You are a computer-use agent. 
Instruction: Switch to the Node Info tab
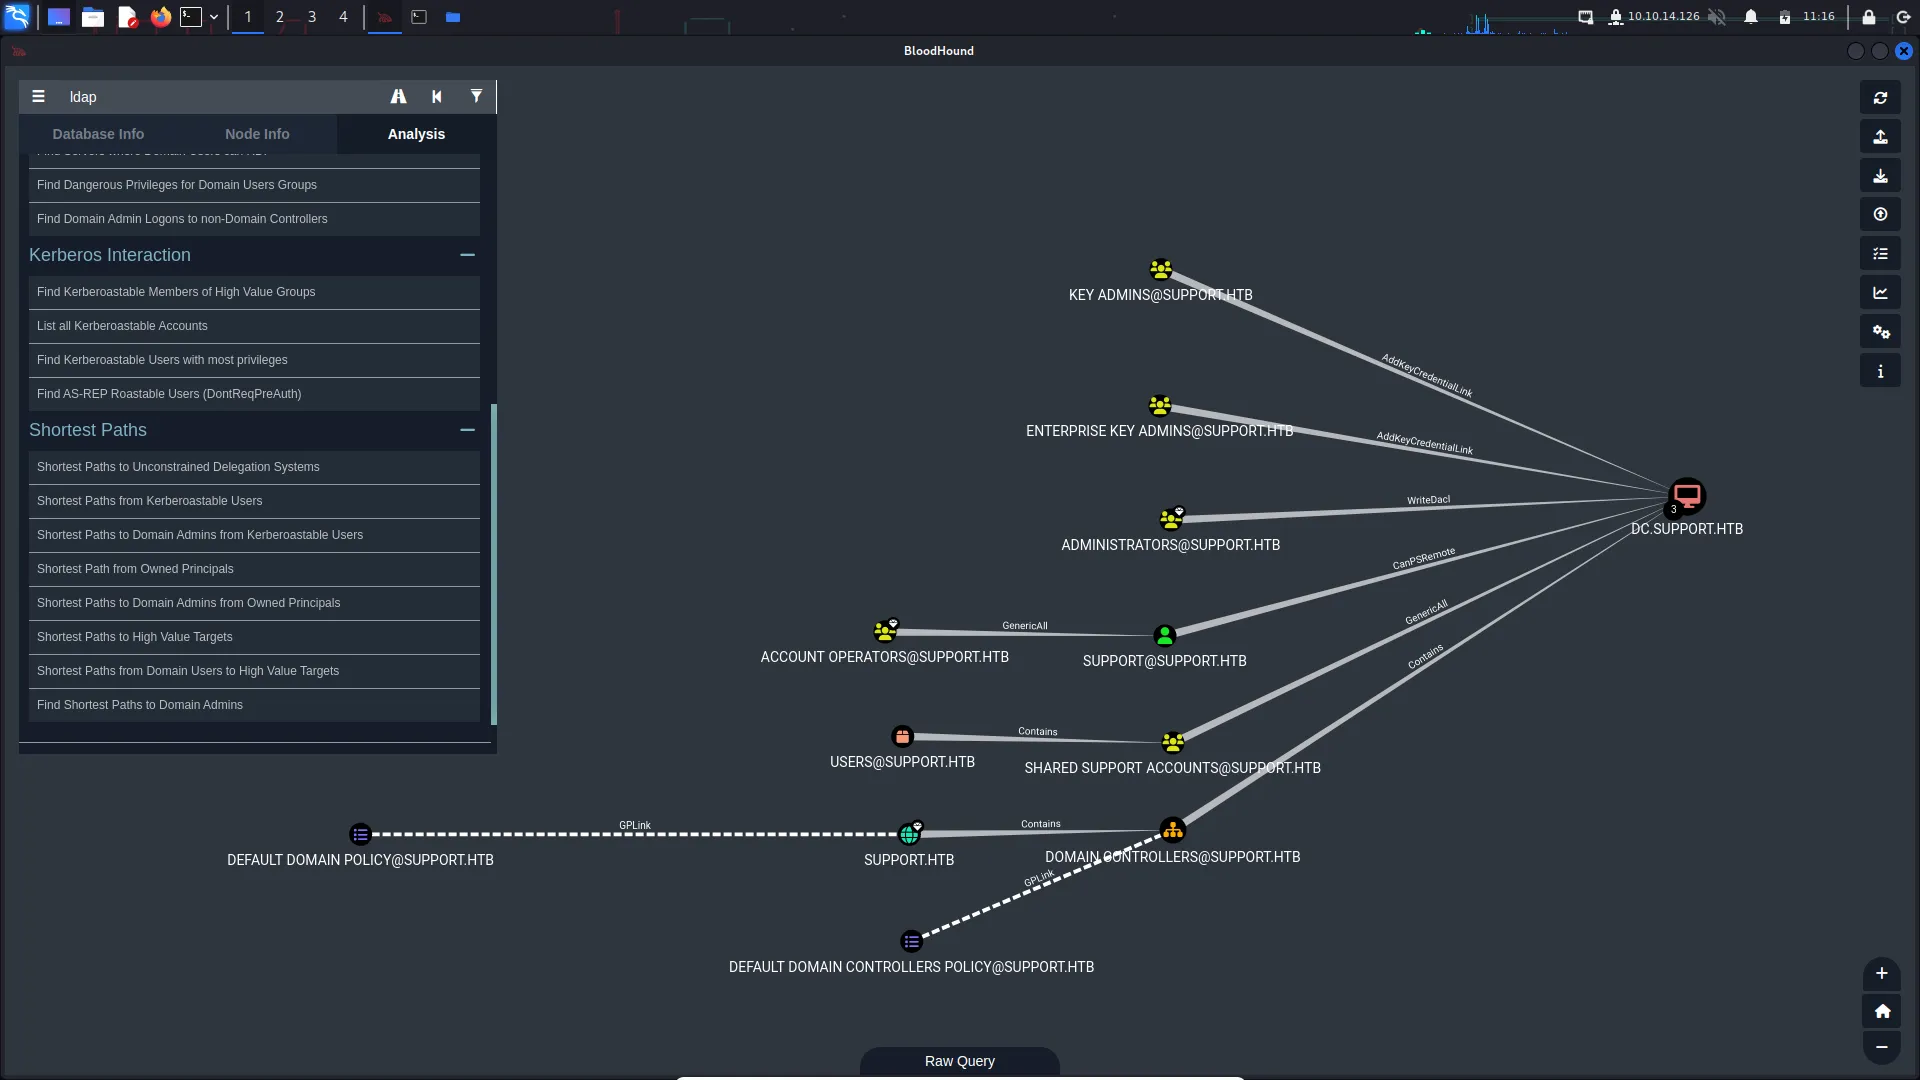[257, 134]
